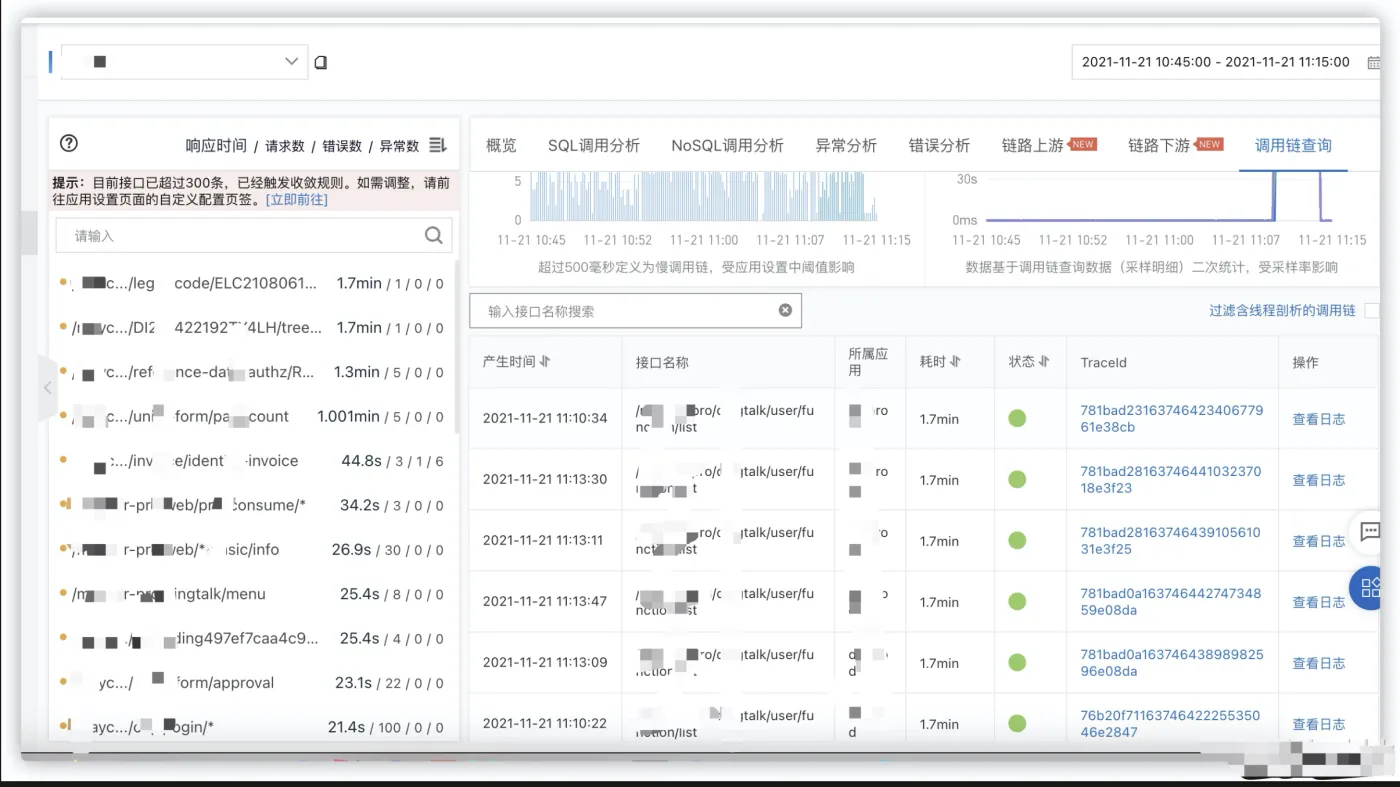Open TraceId 781bad2816374644103237018e3f23
The height and width of the screenshot is (787, 1400).
(x=1171, y=479)
